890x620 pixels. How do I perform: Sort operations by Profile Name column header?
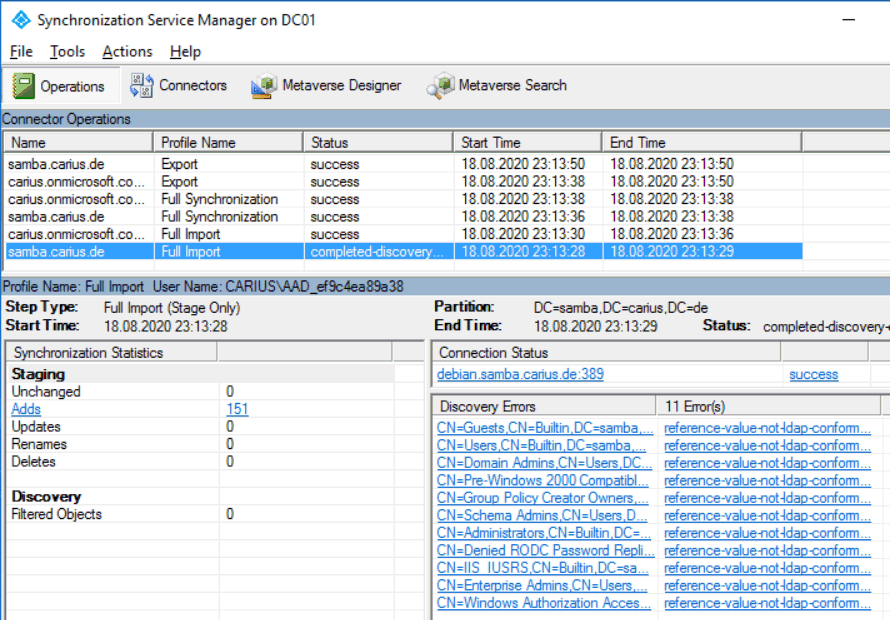click(x=228, y=142)
